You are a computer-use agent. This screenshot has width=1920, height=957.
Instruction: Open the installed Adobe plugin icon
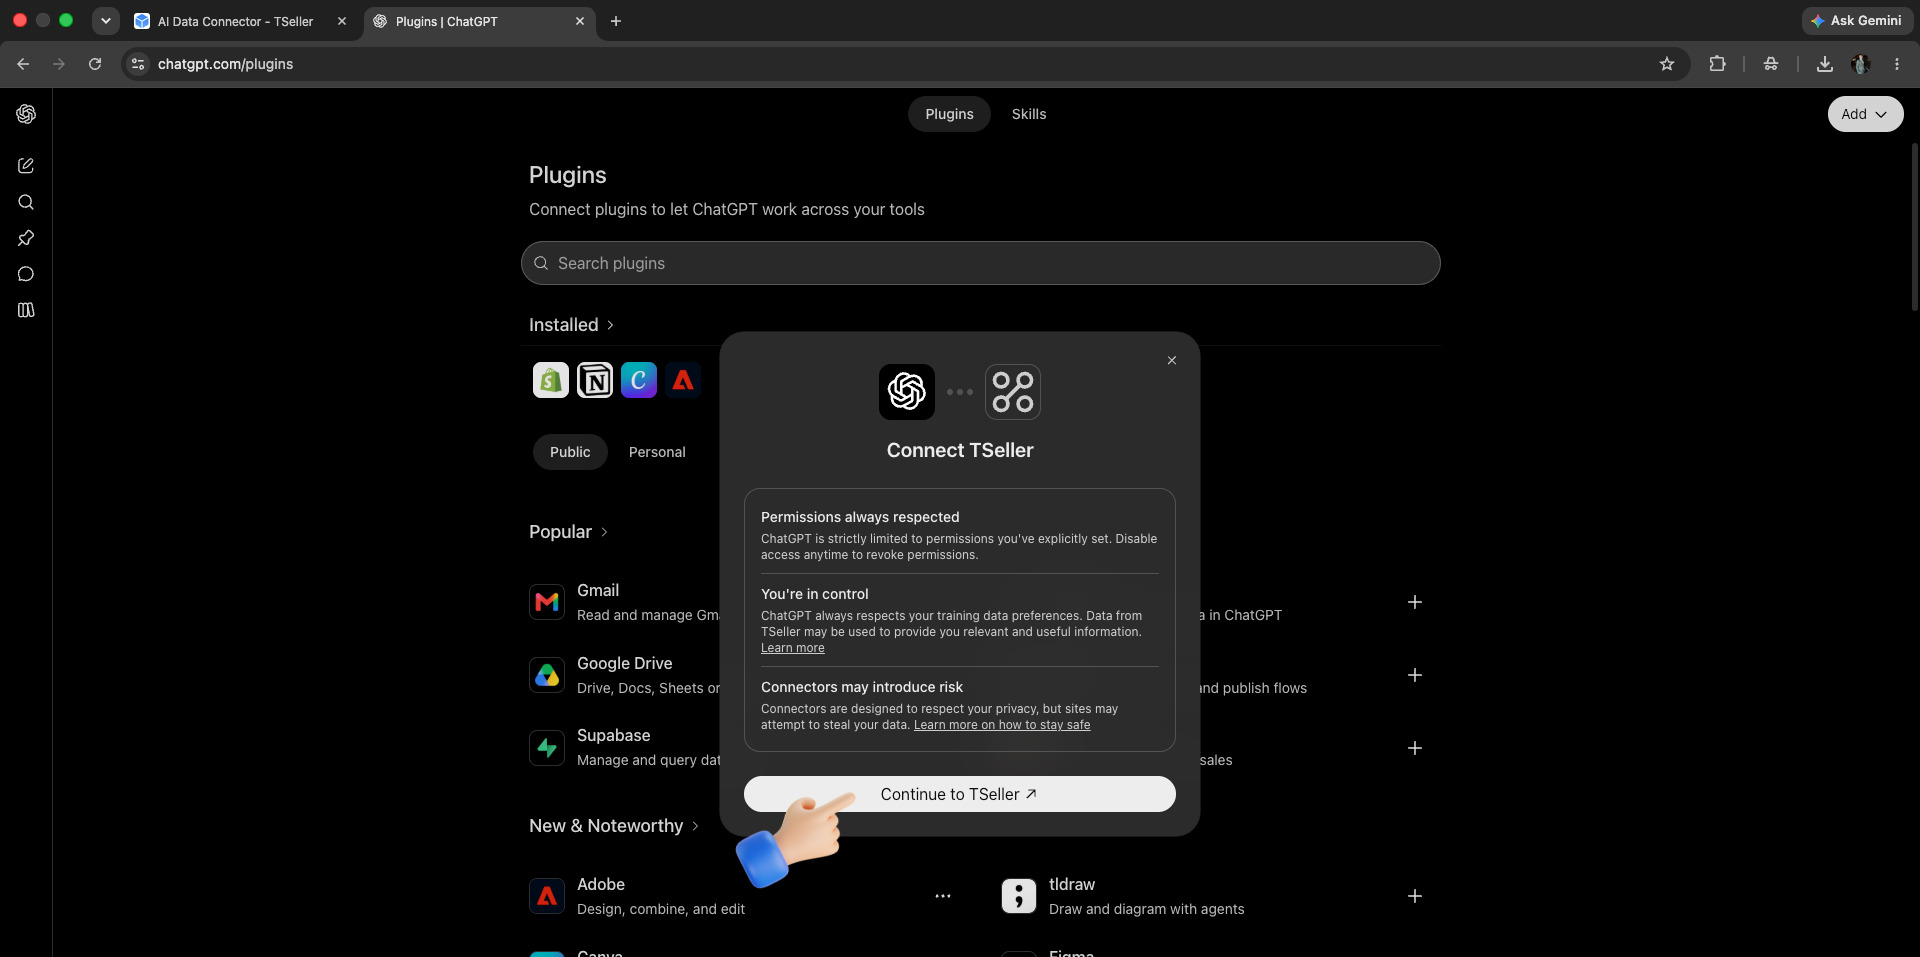(x=683, y=380)
